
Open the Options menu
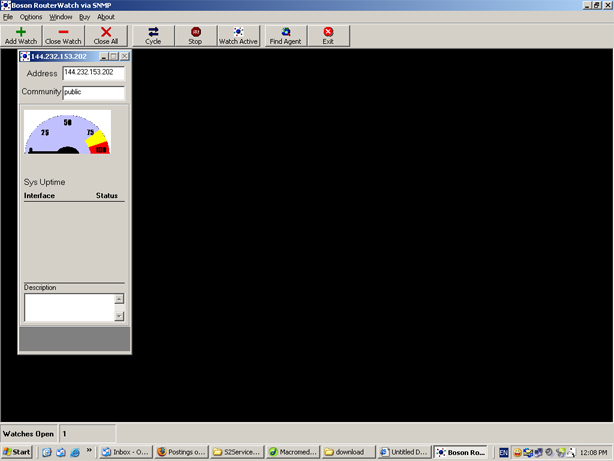tap(31, 17)
